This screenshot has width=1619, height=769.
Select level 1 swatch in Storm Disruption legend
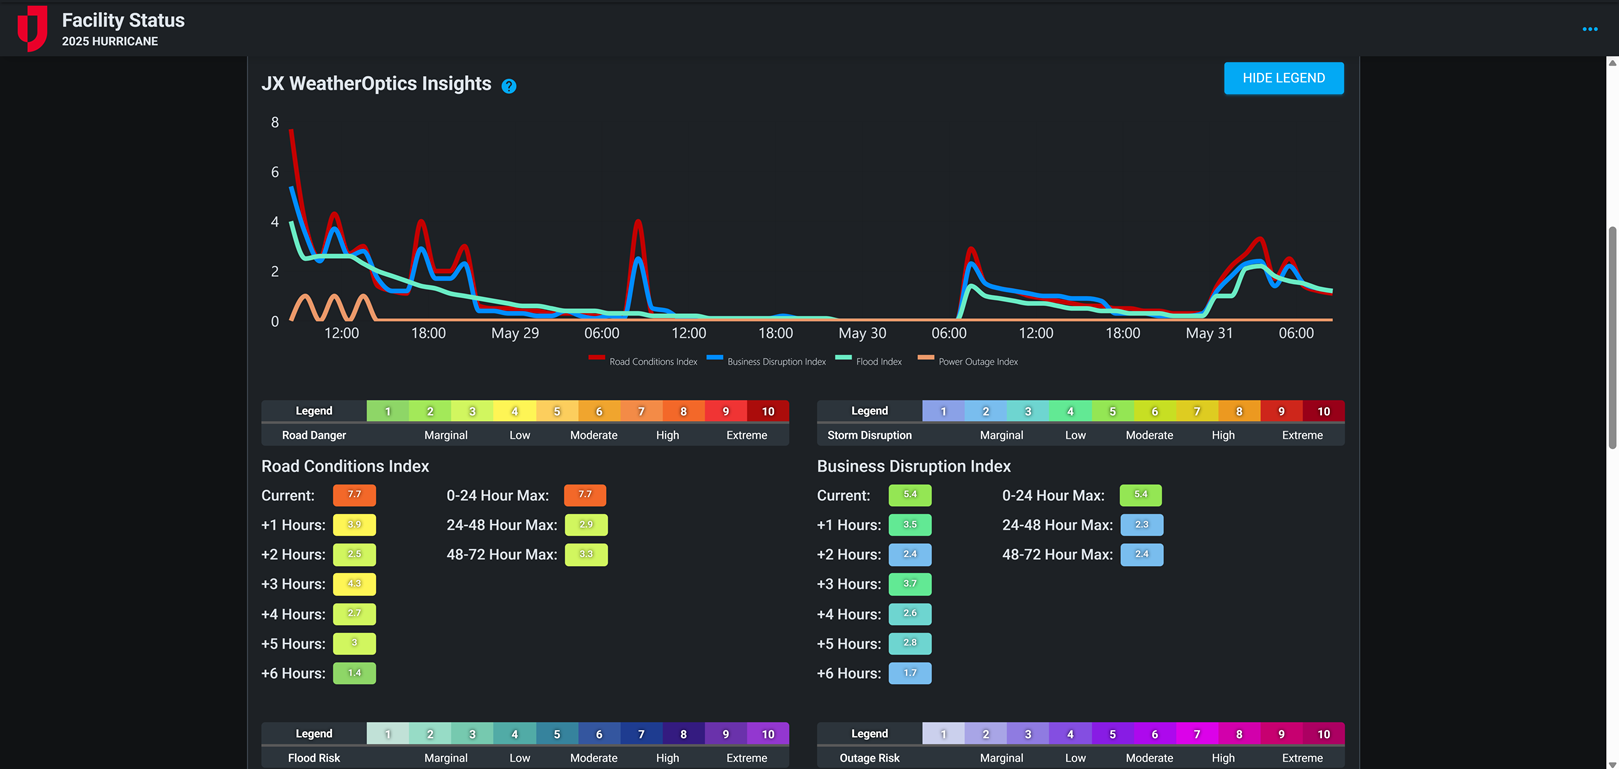point(943,411)
